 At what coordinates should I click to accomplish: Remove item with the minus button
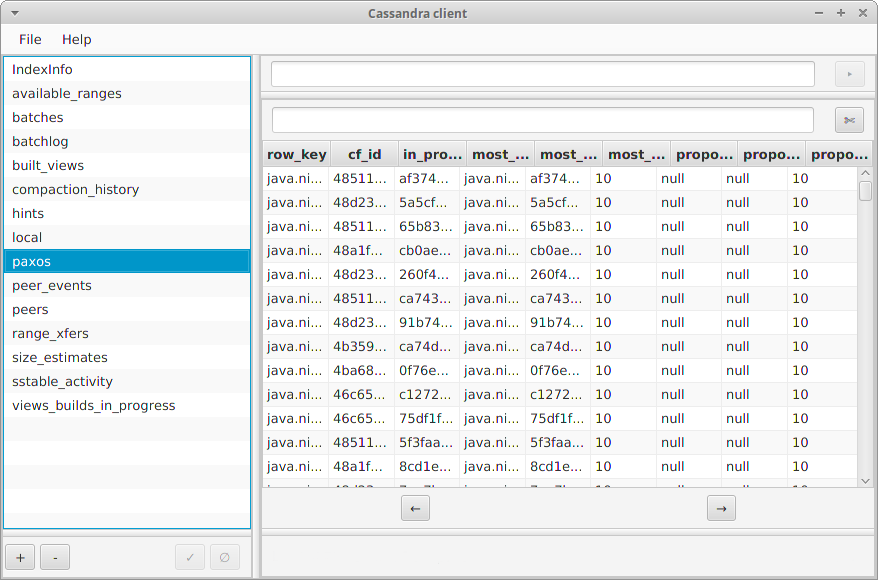55,558
